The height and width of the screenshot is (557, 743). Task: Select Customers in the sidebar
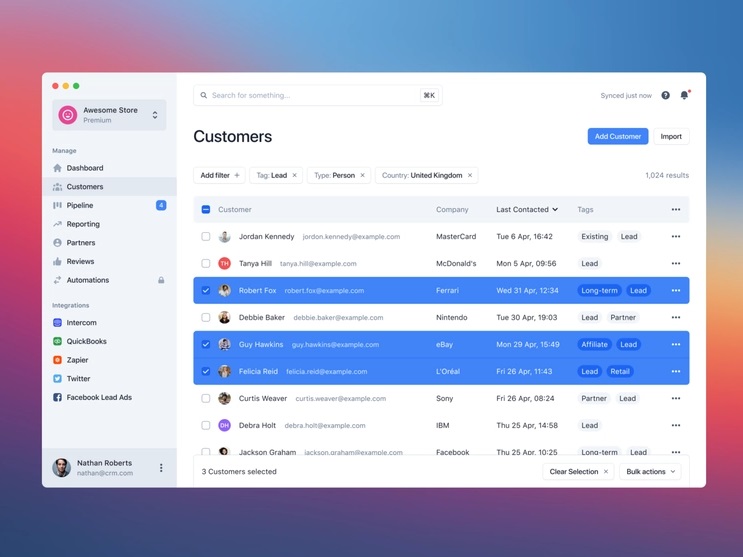[x=109, y=187]
